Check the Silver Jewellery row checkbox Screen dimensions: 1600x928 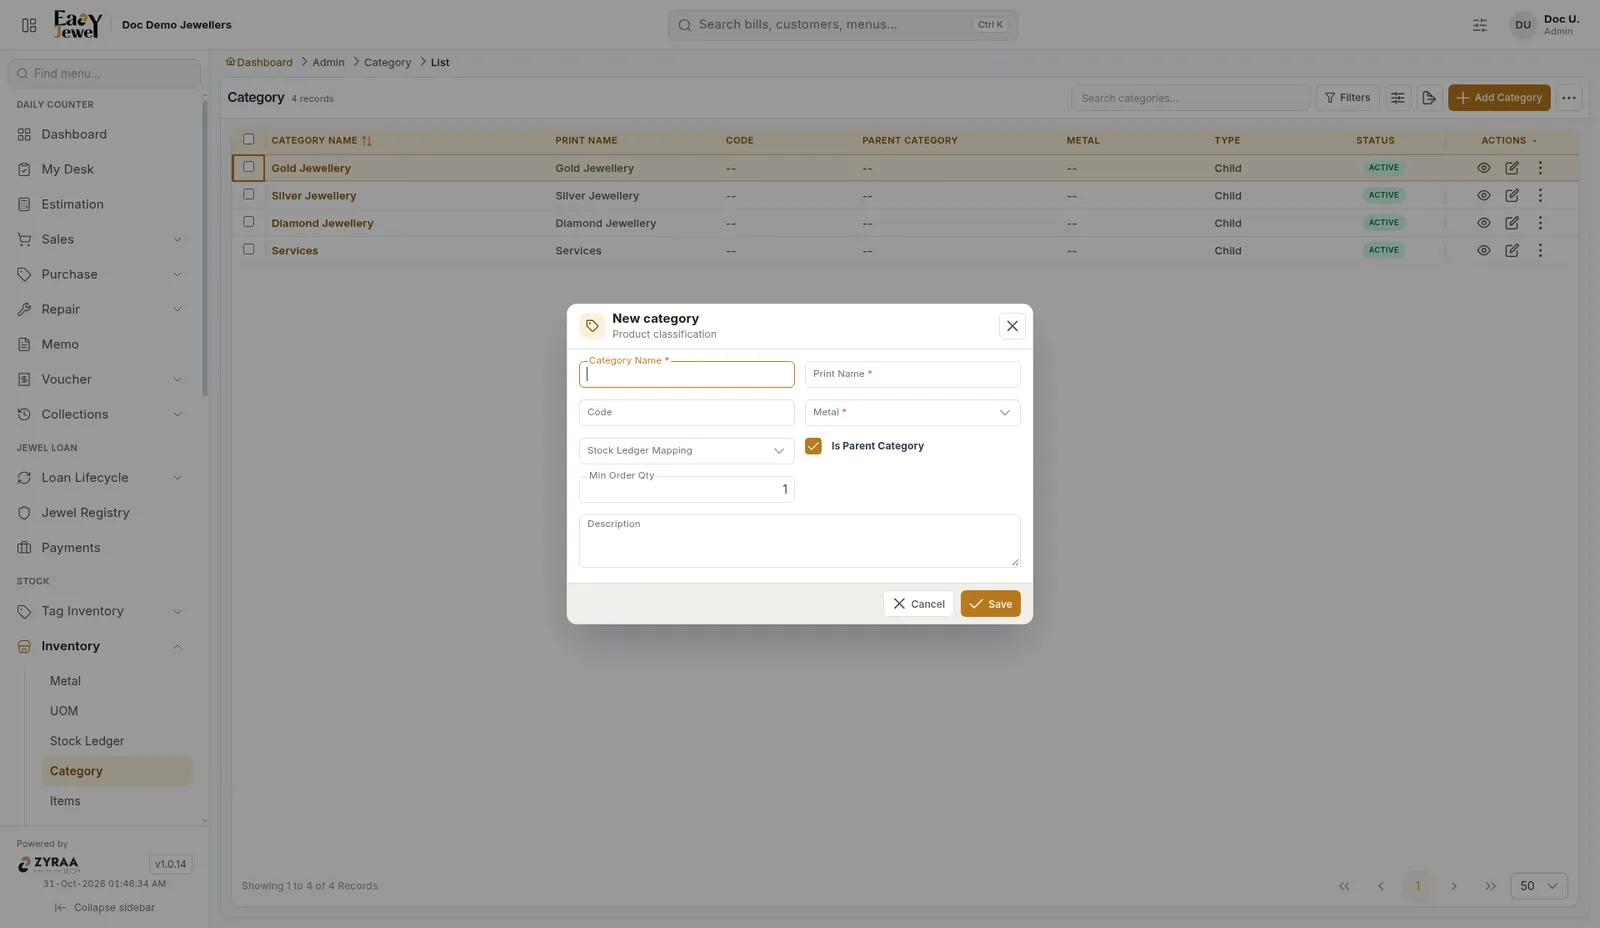(249, 195)
